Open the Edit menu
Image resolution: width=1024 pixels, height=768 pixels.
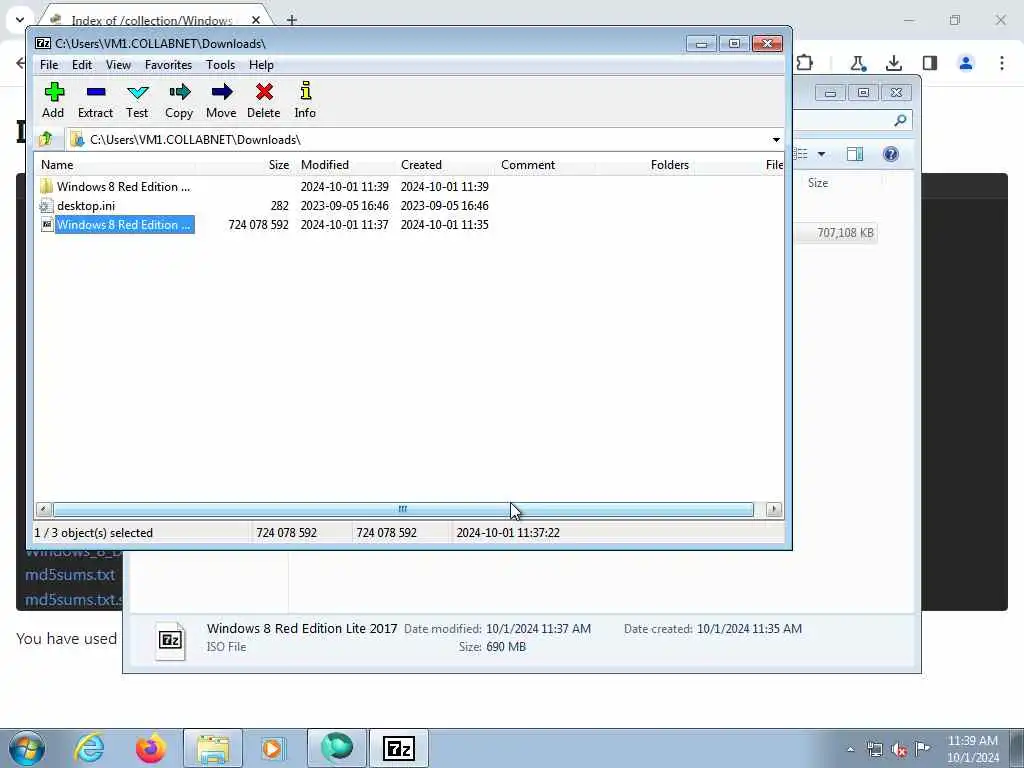pyautogui.click(x=82, y=65)
